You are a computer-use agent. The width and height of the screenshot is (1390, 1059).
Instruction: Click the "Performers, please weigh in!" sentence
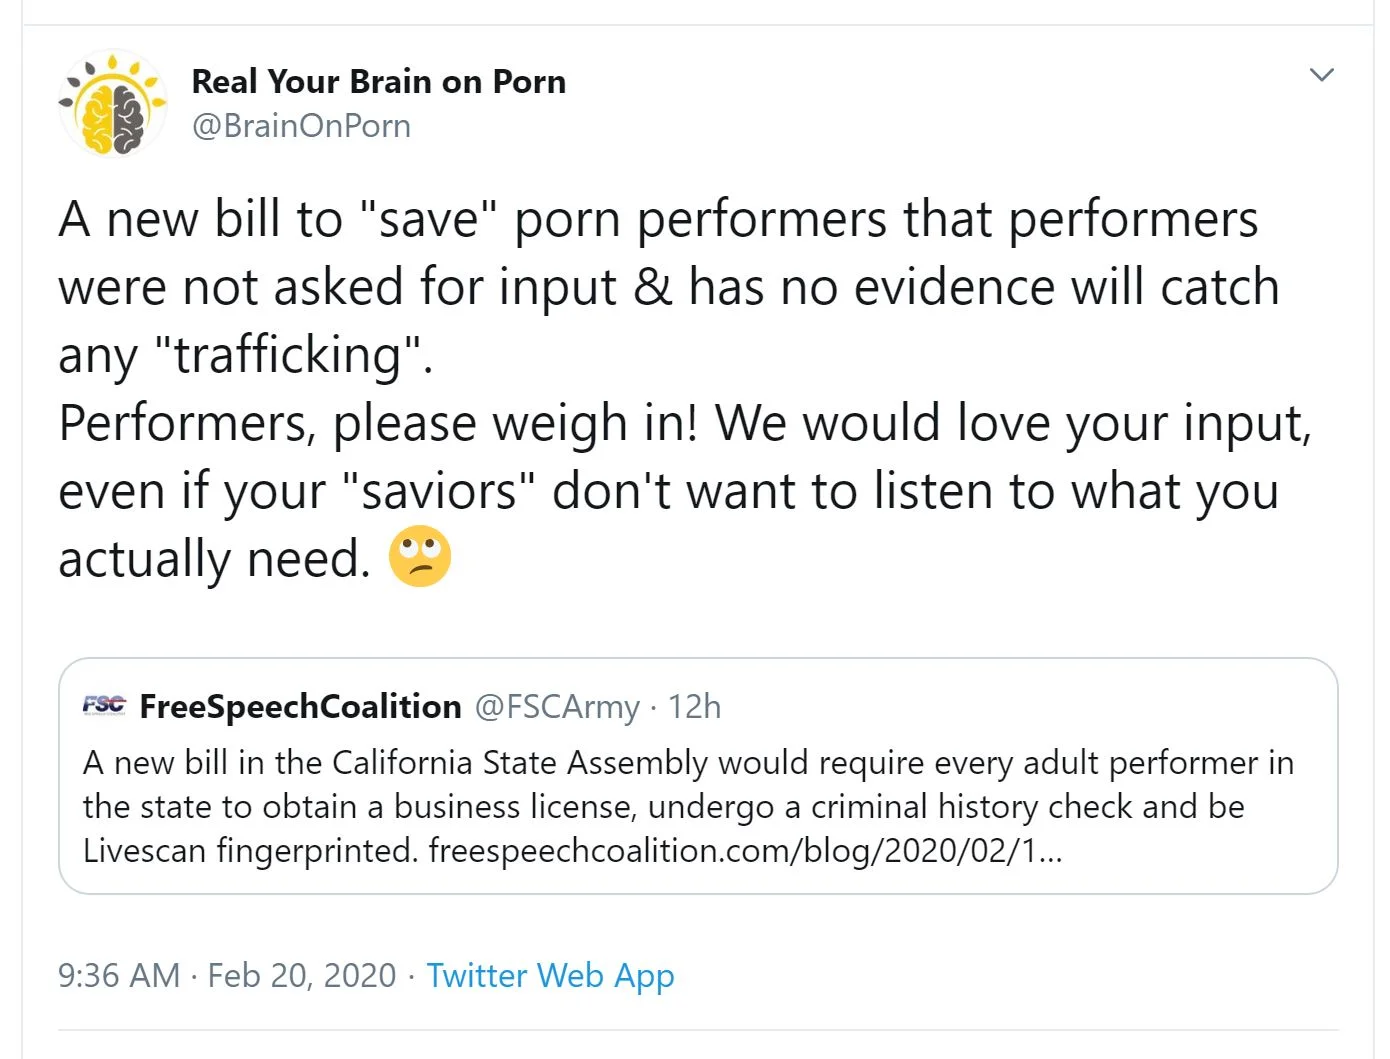tap(380, 423)
